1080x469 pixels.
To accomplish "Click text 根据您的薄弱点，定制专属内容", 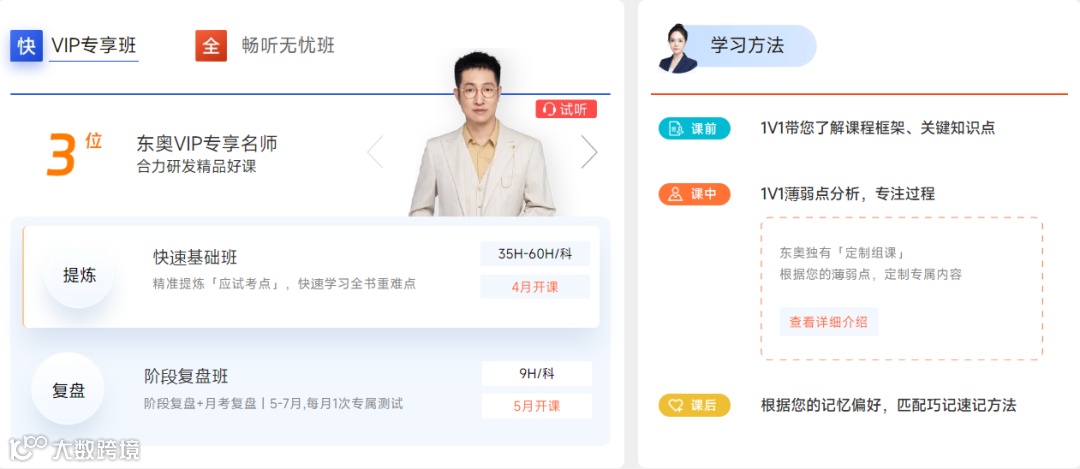I will [x=871, y=275].
